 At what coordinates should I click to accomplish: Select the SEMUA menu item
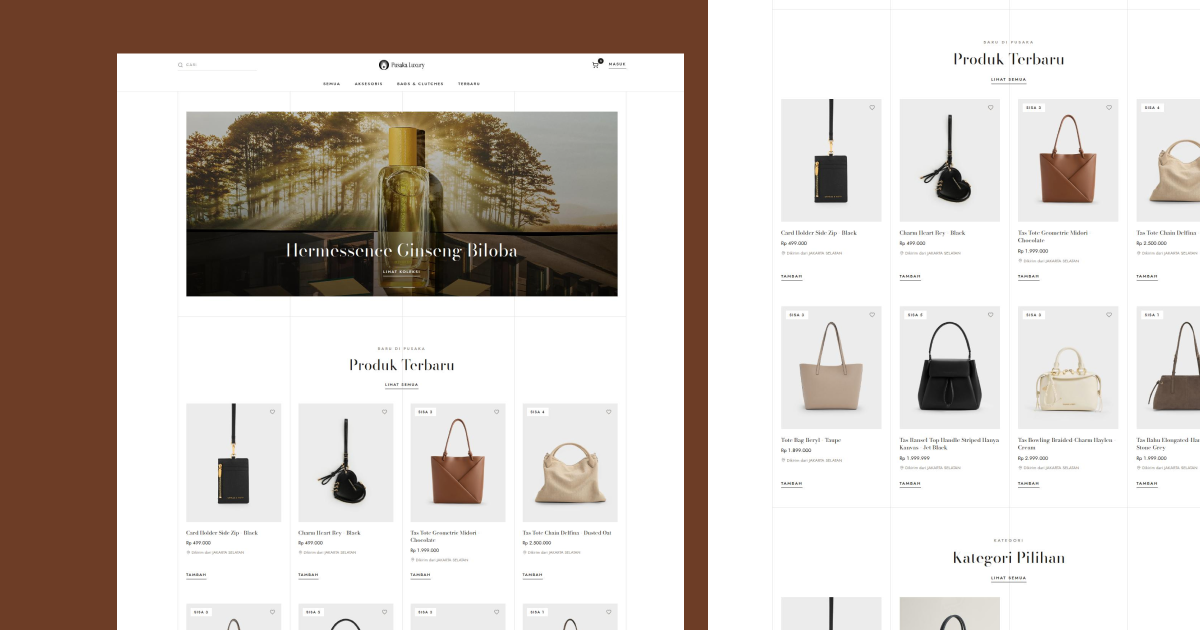point(331,84)
